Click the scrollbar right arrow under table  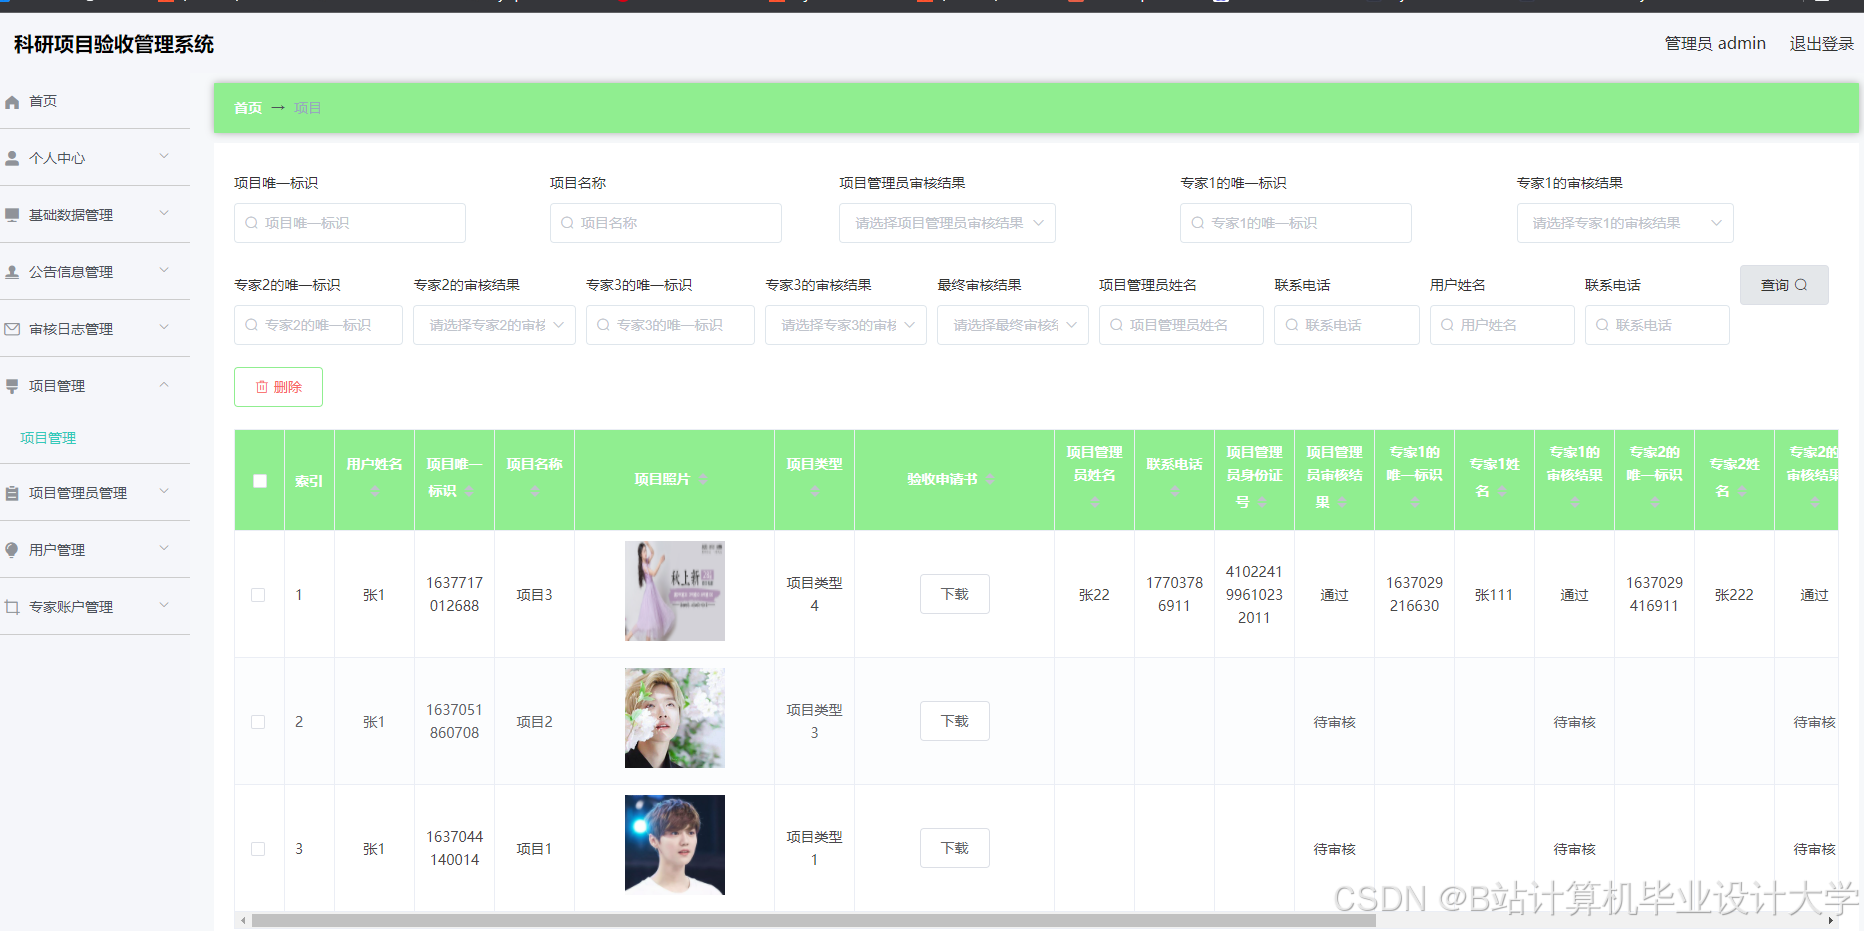[1831, 921]
